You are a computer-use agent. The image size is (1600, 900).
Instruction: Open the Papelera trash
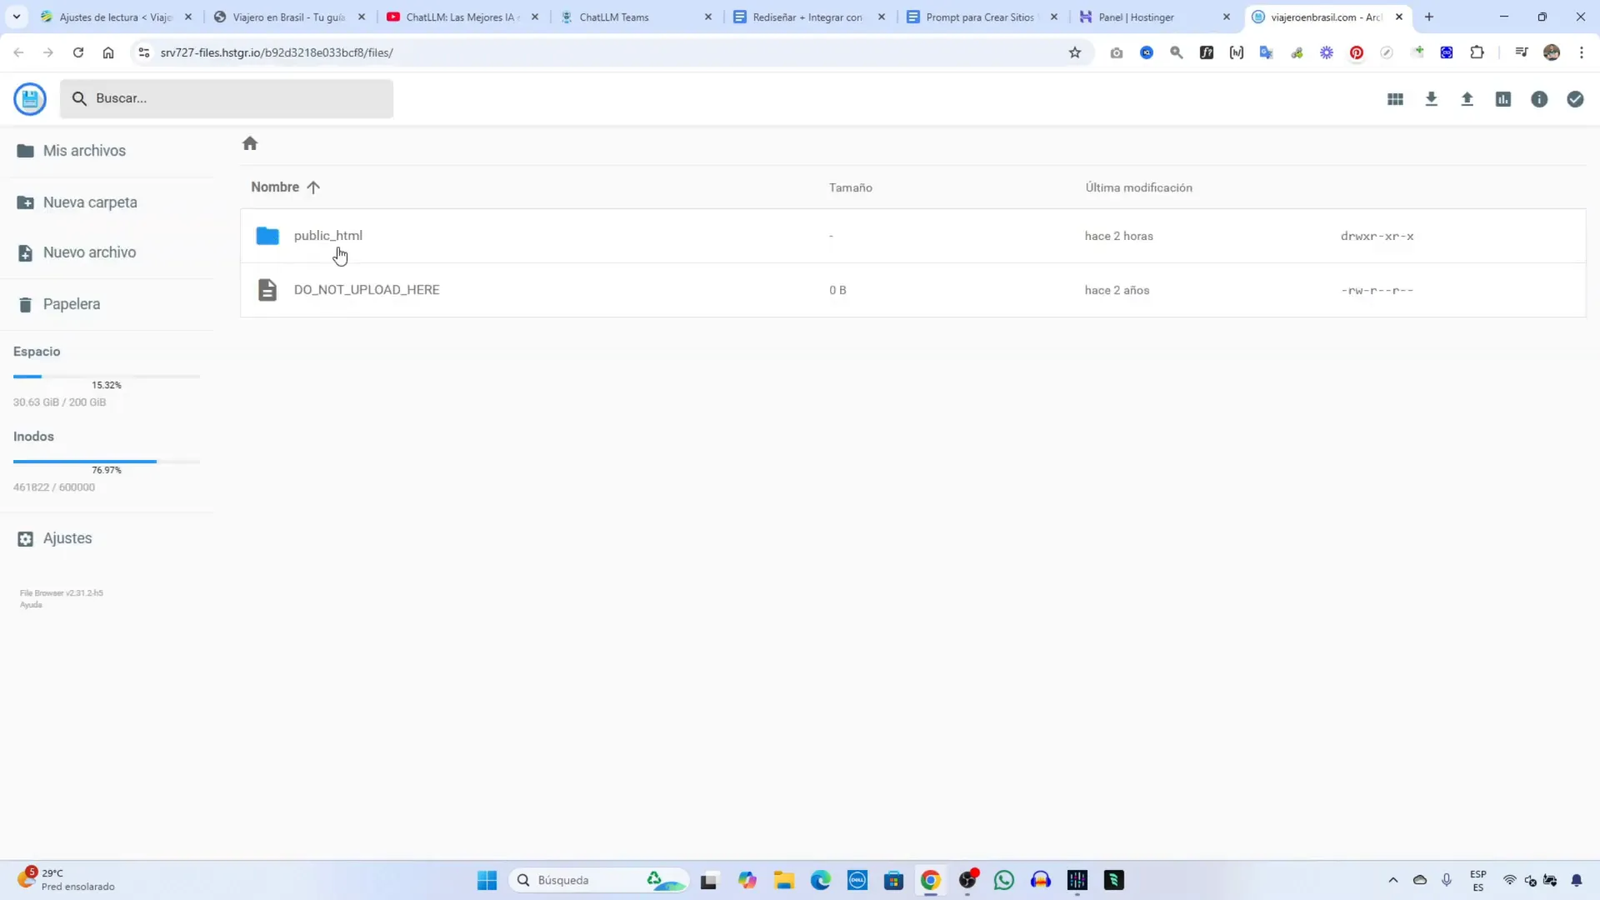click(71, 304)
